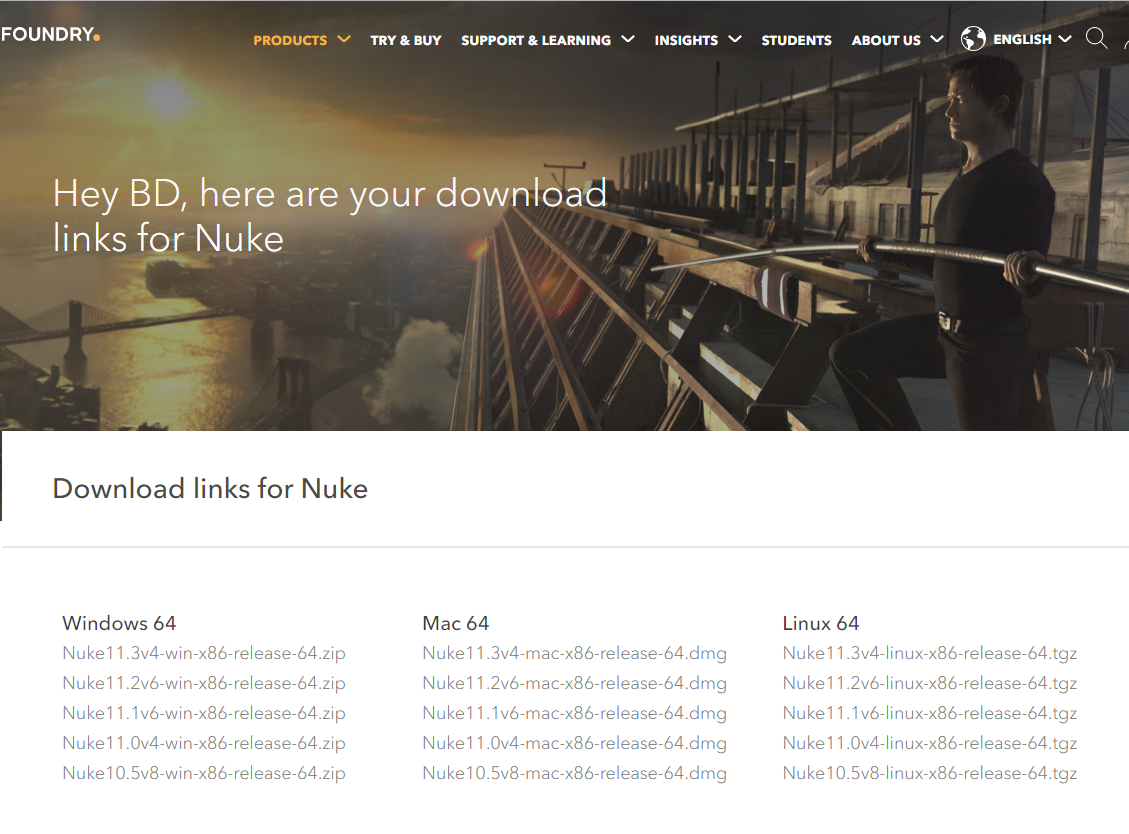Click the 'Hey BD' hero headline
1129x834 pixels.
pyautogui.click(x=330, y=216)
